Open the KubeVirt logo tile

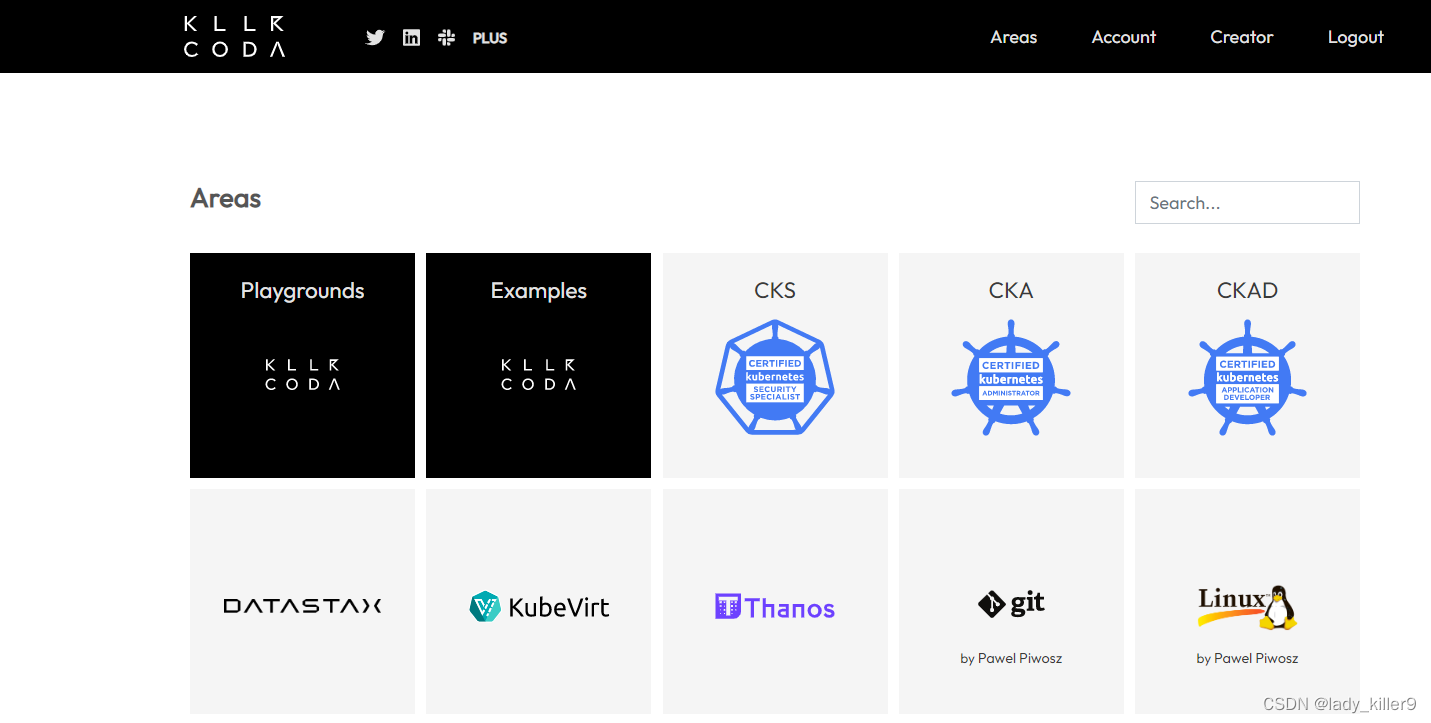pyautogui.click(x=538, y=601)
